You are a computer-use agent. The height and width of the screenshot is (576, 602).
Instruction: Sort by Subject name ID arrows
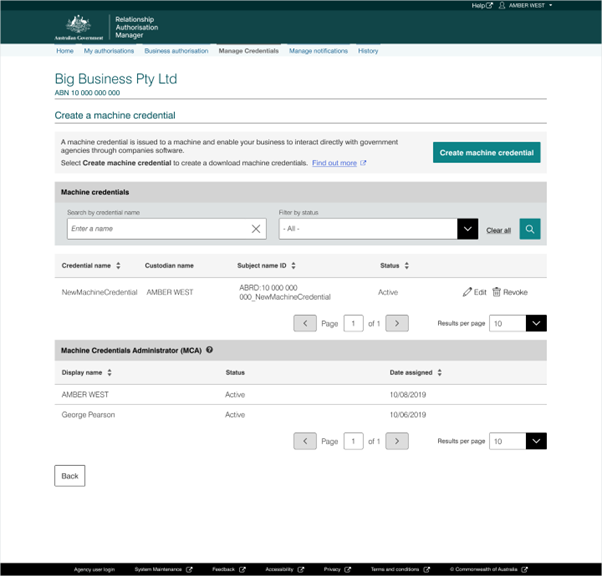coord(293,266)
